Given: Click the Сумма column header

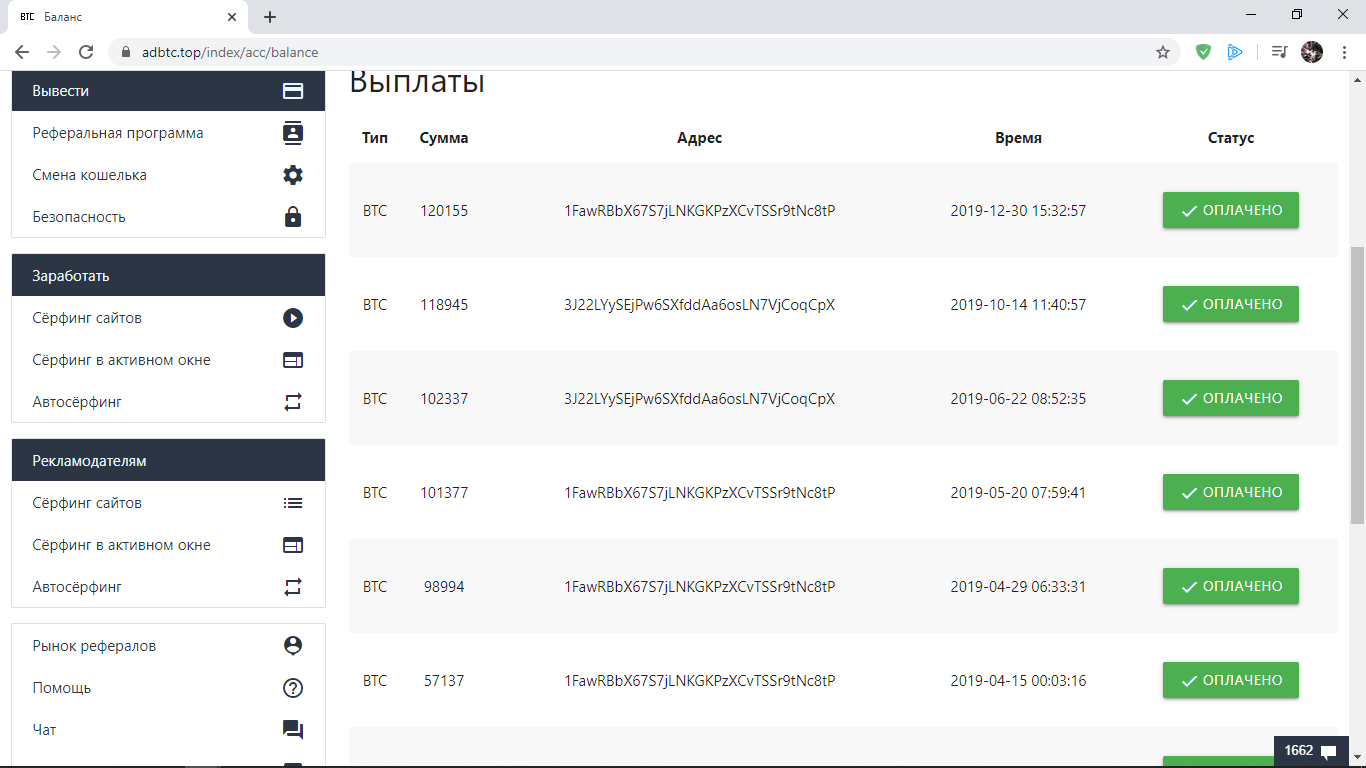Looking at the screenshot, I should pyautogui.click(x=444, y=138).
